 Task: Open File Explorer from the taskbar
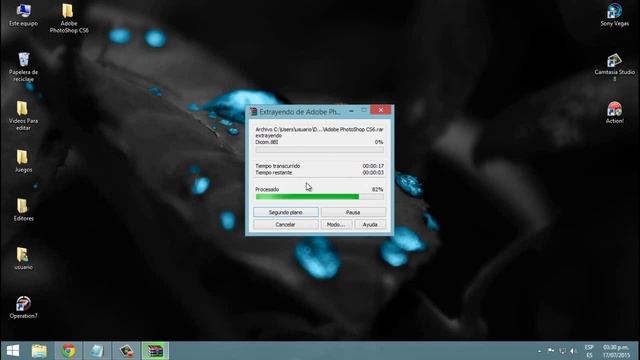39,351
